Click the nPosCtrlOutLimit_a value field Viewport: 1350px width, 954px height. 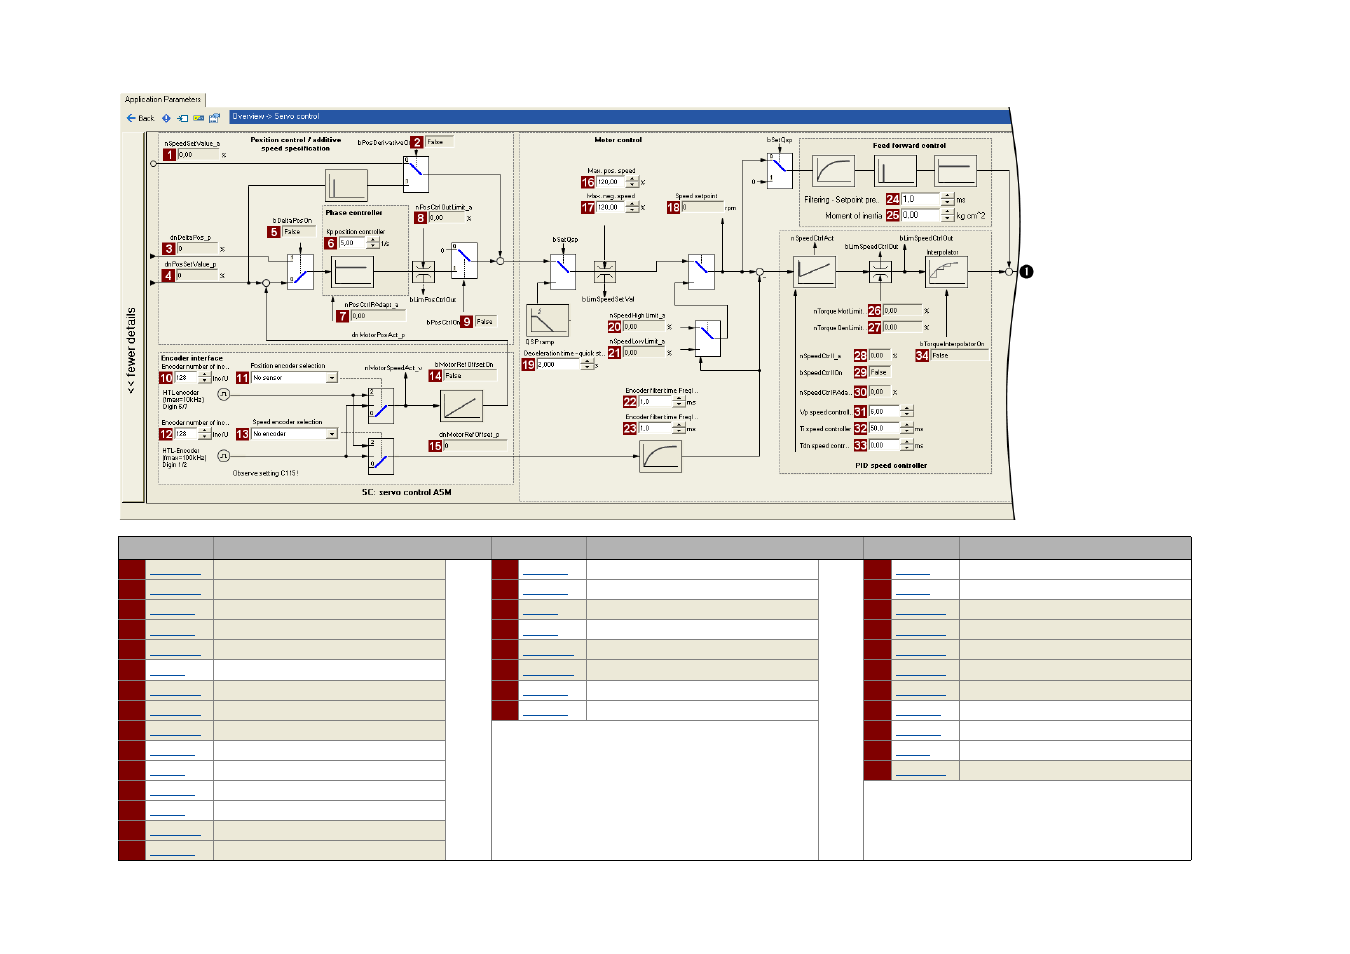click(x=447, y=218)
